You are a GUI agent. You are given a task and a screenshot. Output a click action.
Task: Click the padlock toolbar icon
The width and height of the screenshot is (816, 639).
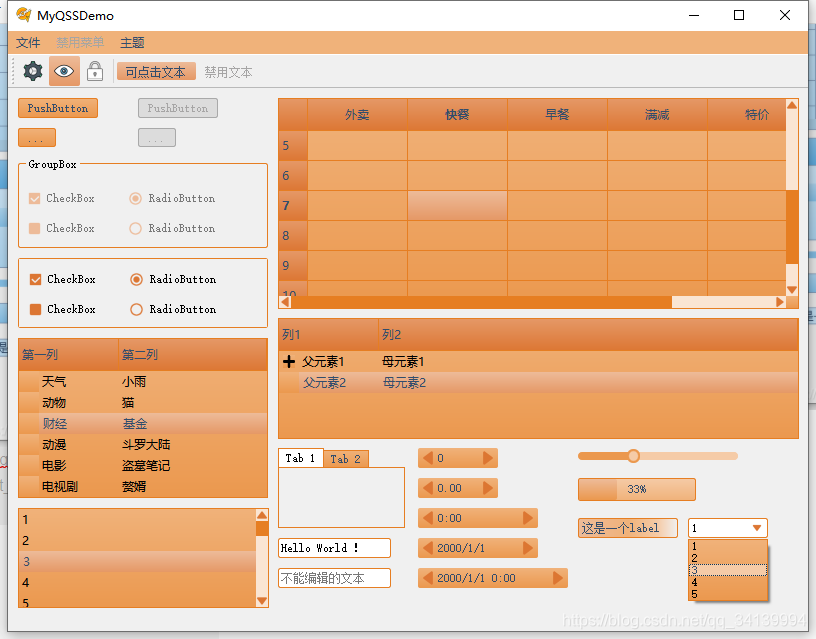95,71
